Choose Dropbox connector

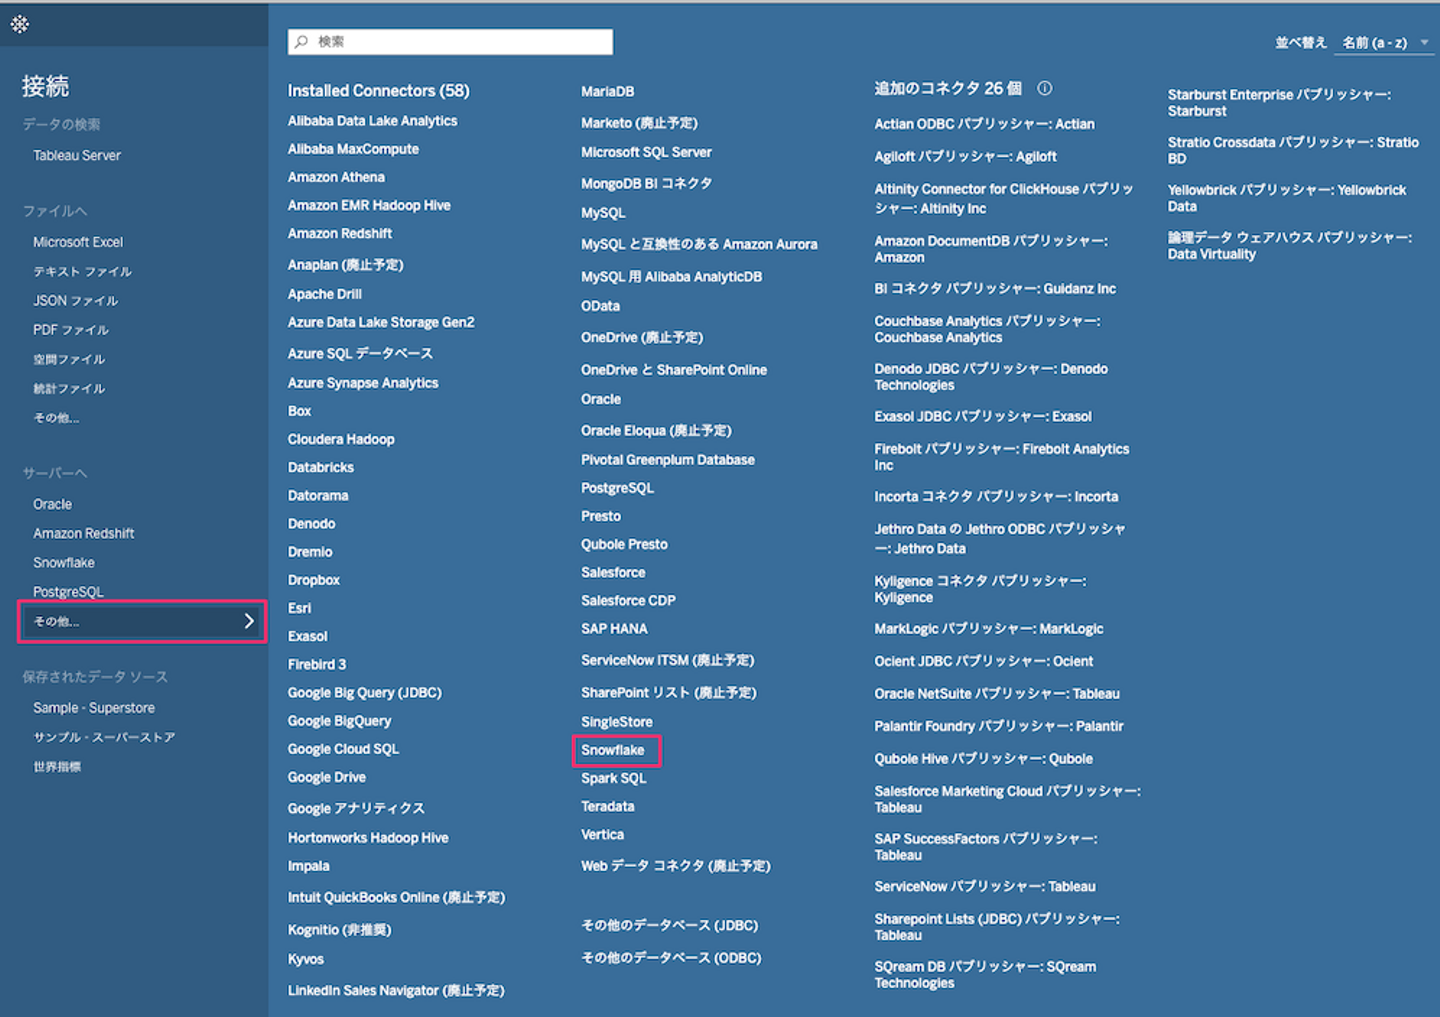(x=314, y=580)
